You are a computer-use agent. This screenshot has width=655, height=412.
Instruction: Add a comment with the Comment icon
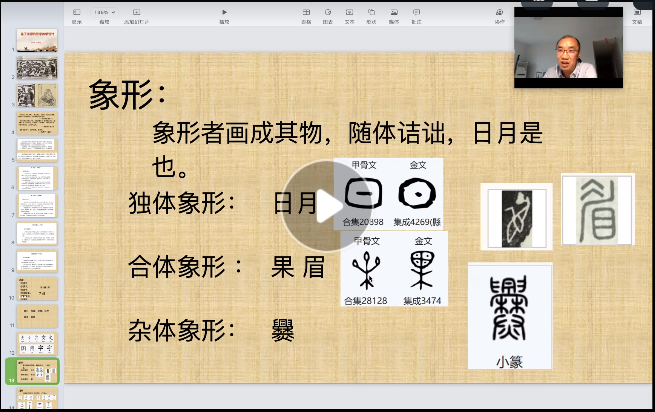416,14
